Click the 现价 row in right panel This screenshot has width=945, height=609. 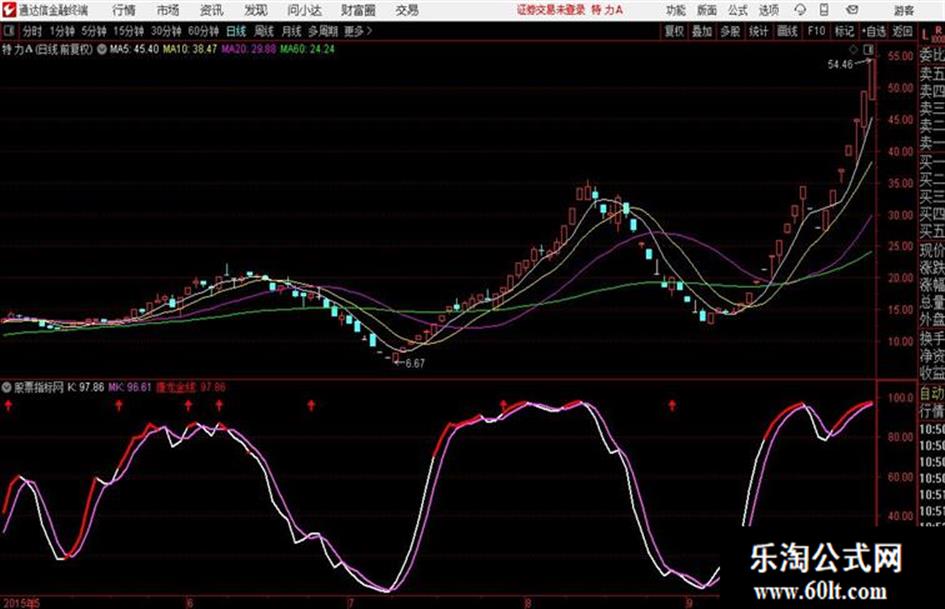pos(932,250)
